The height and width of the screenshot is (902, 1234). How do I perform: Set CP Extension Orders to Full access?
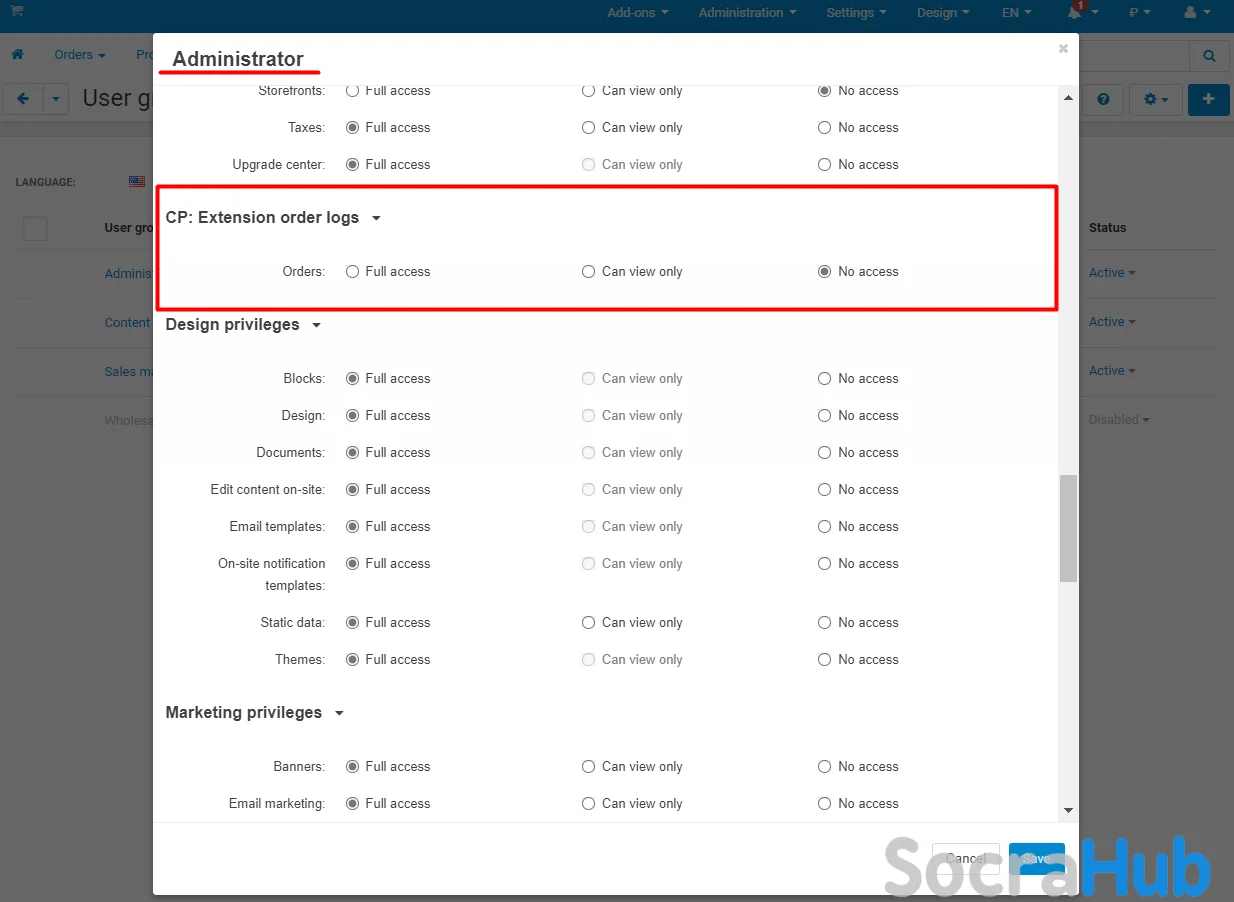coord(352,272)
